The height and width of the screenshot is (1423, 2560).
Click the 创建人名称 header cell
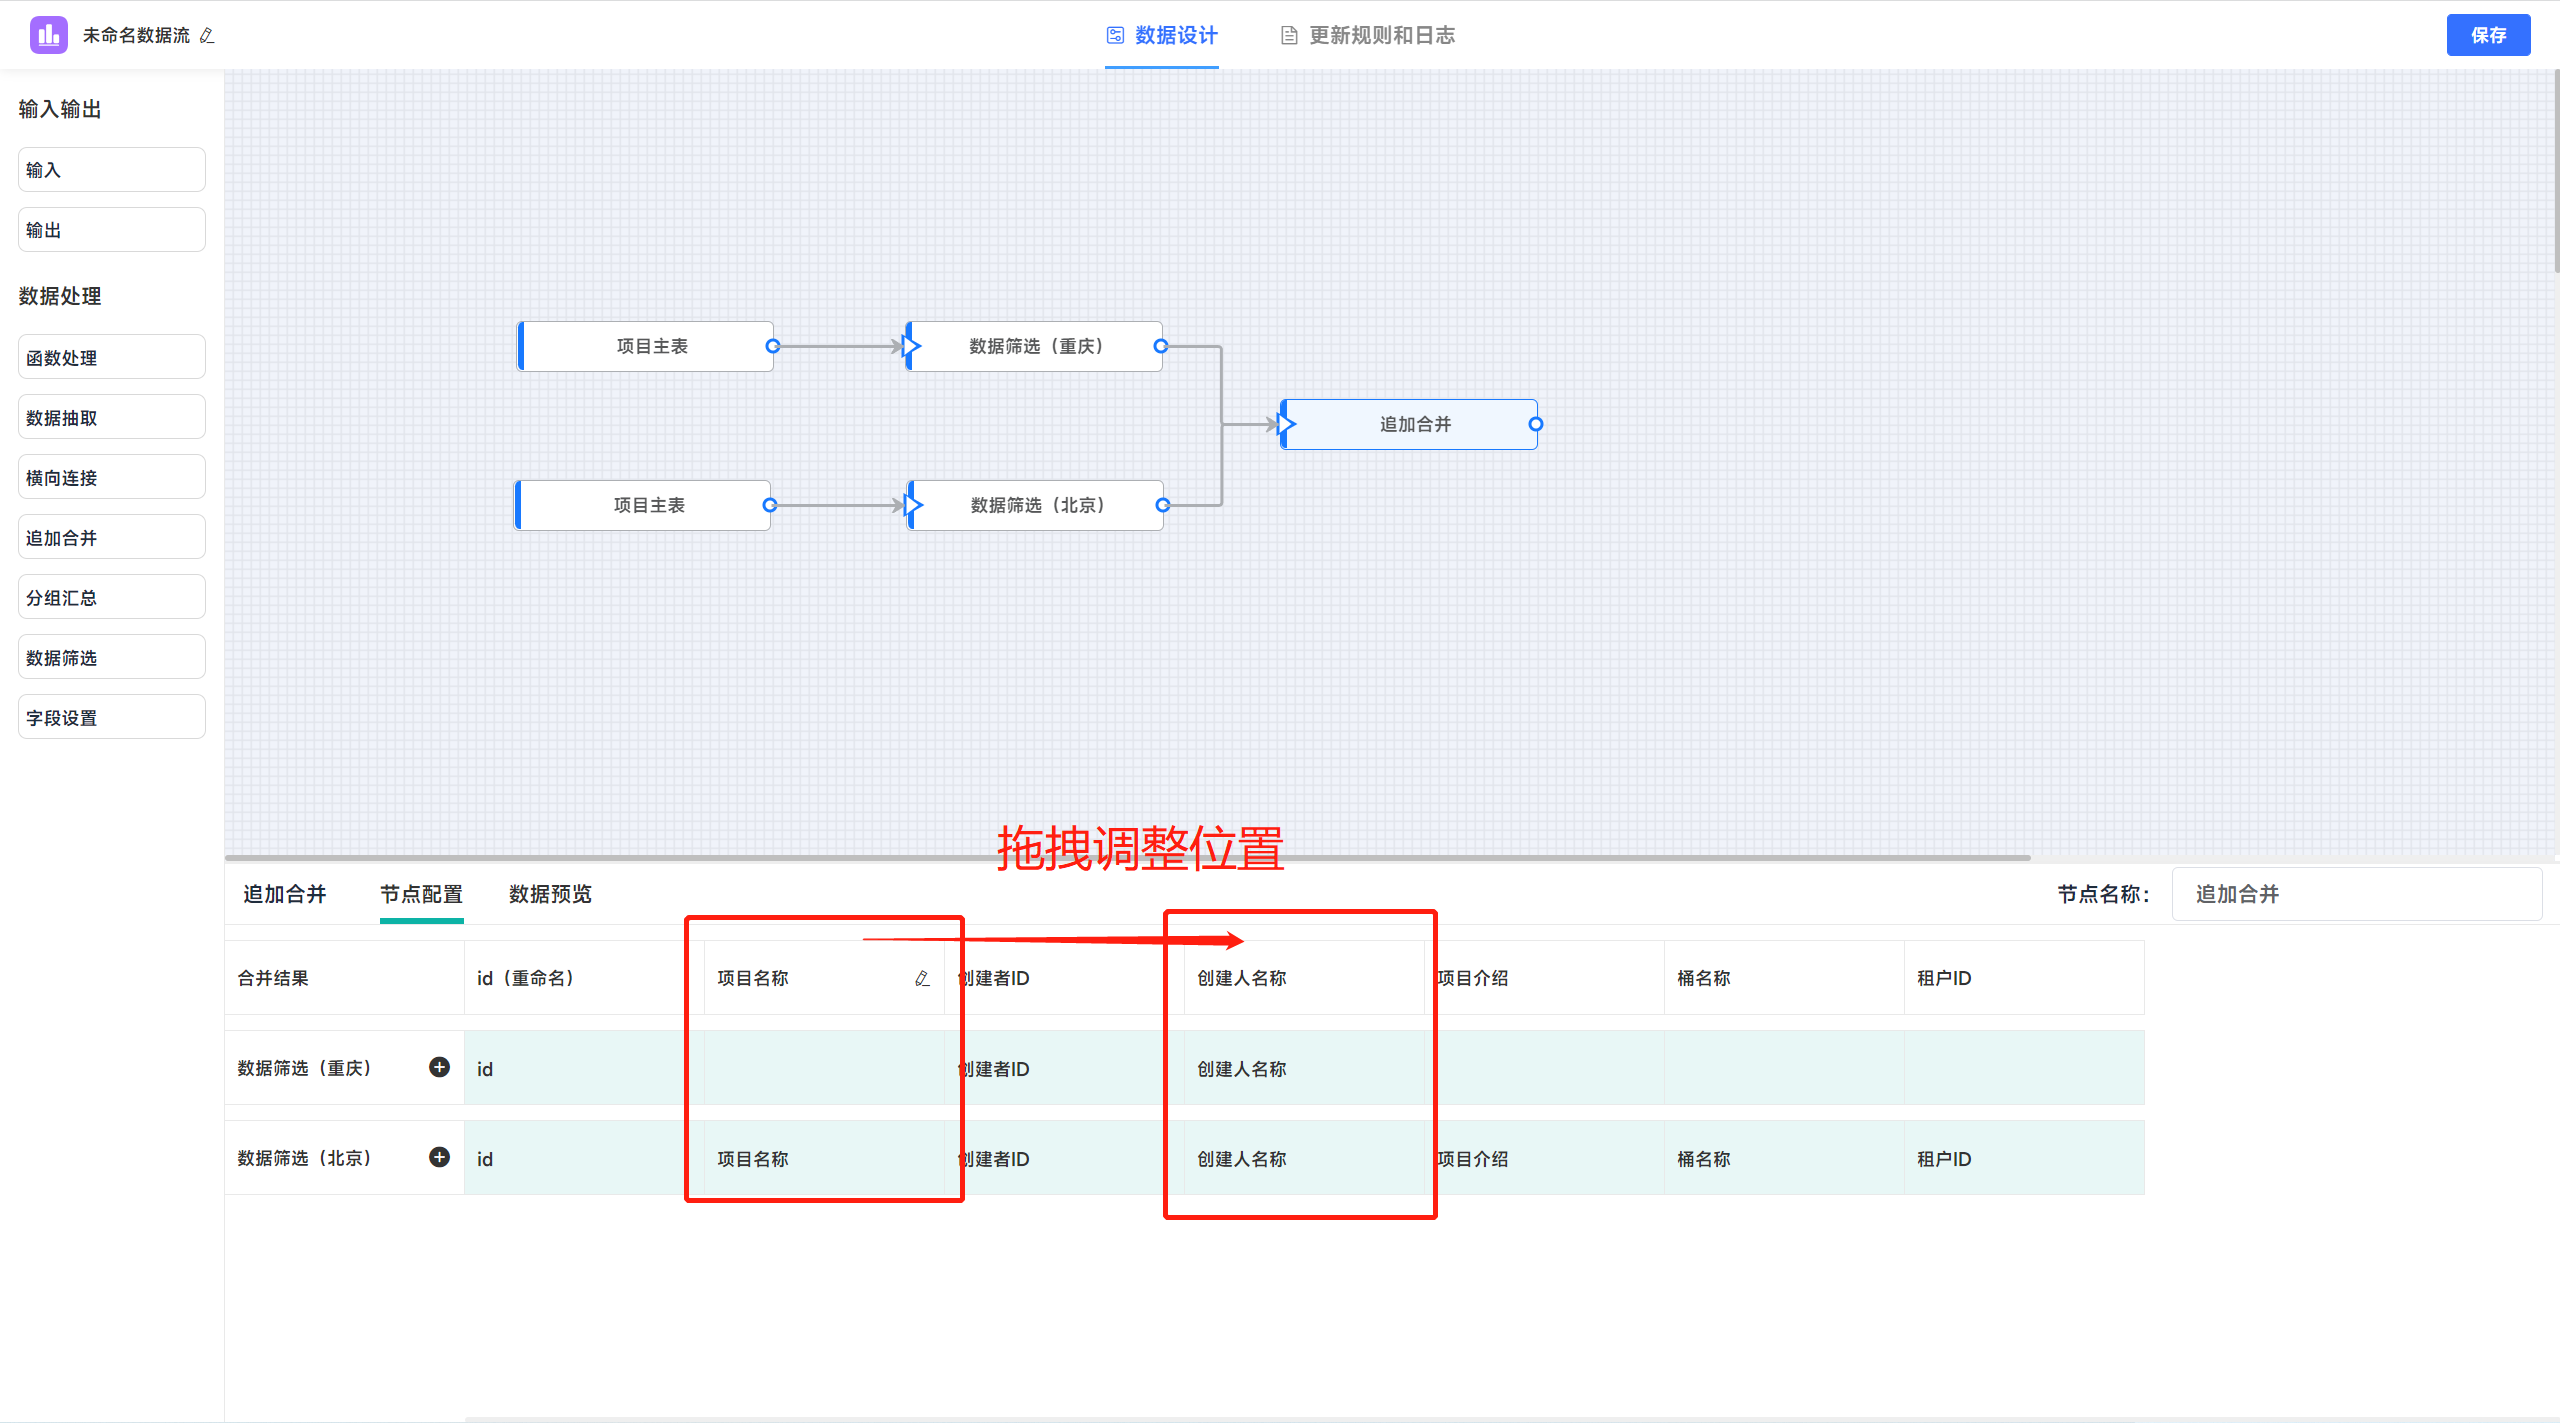(1304, 978)
